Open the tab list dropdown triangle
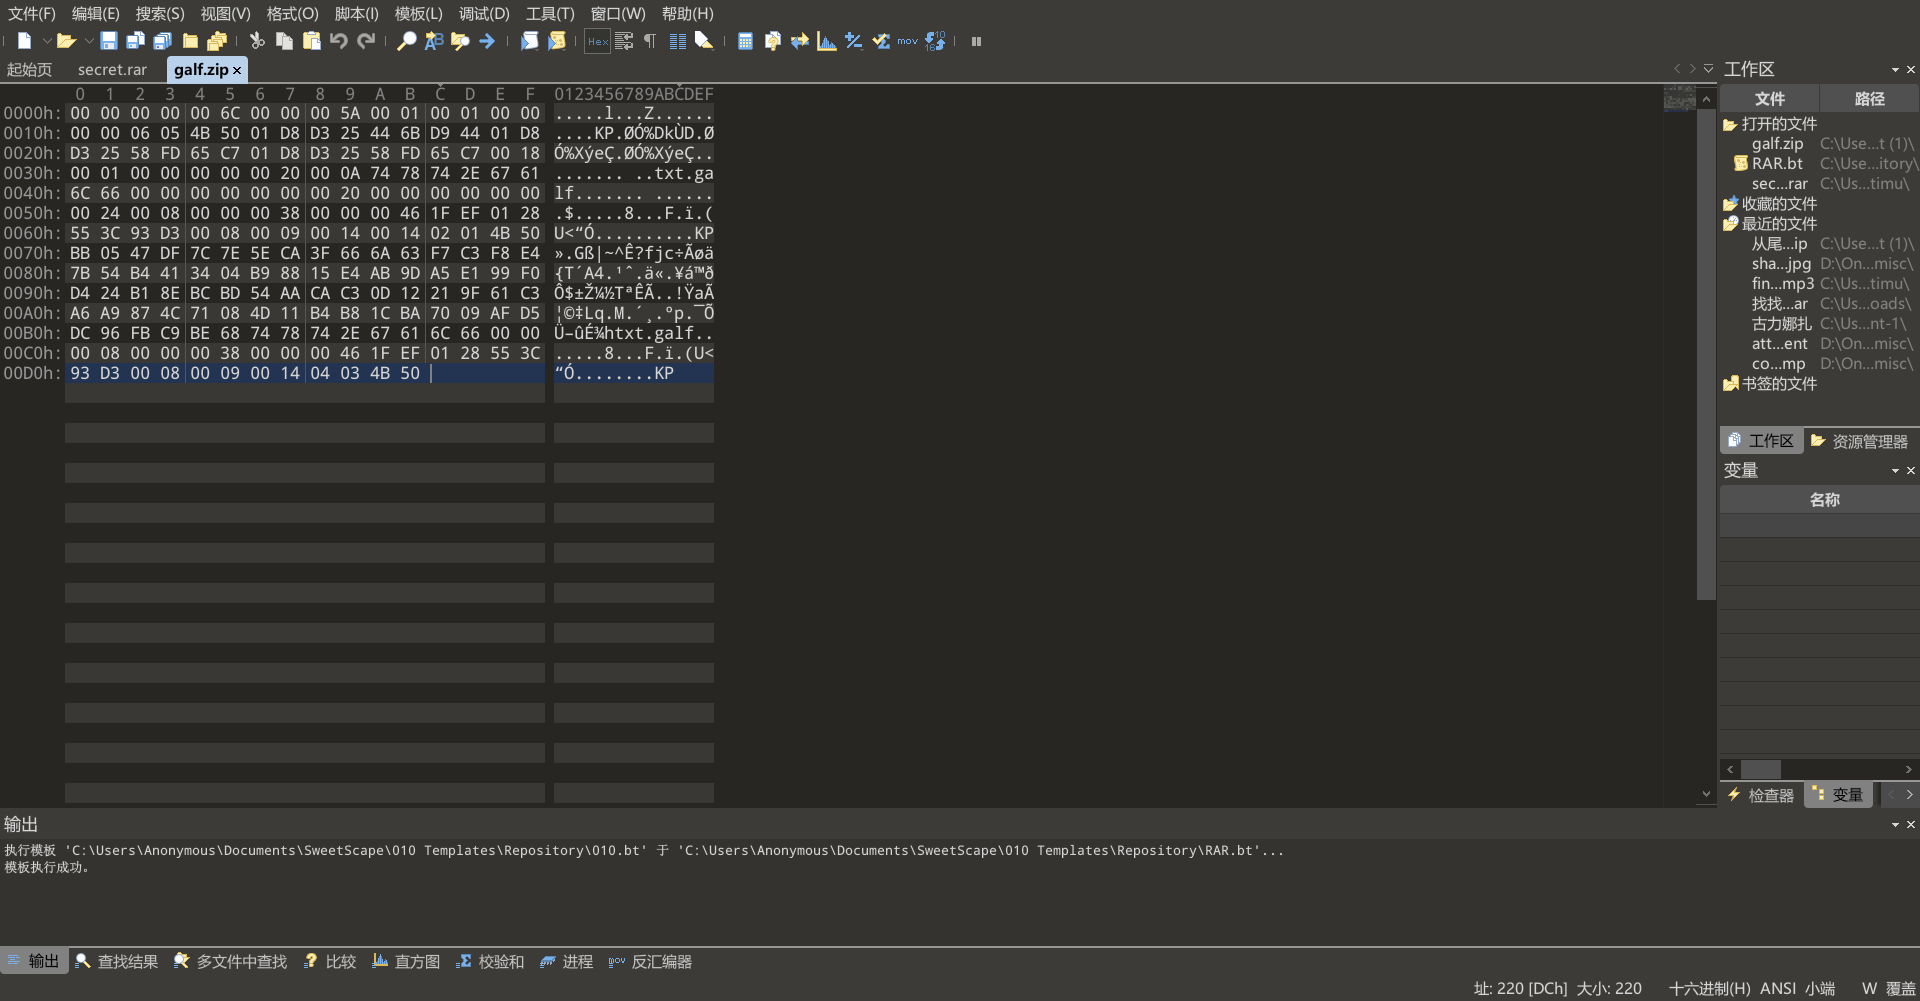Screen dimensions: 1920x1001 point(1709,69)
